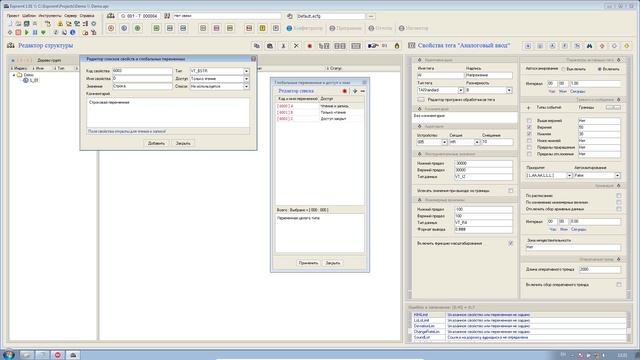Image resolution: width=640 pixels, height=360 pixels.
Task: Click the first icon in tag properties toolbar
Action: [528, 46]
